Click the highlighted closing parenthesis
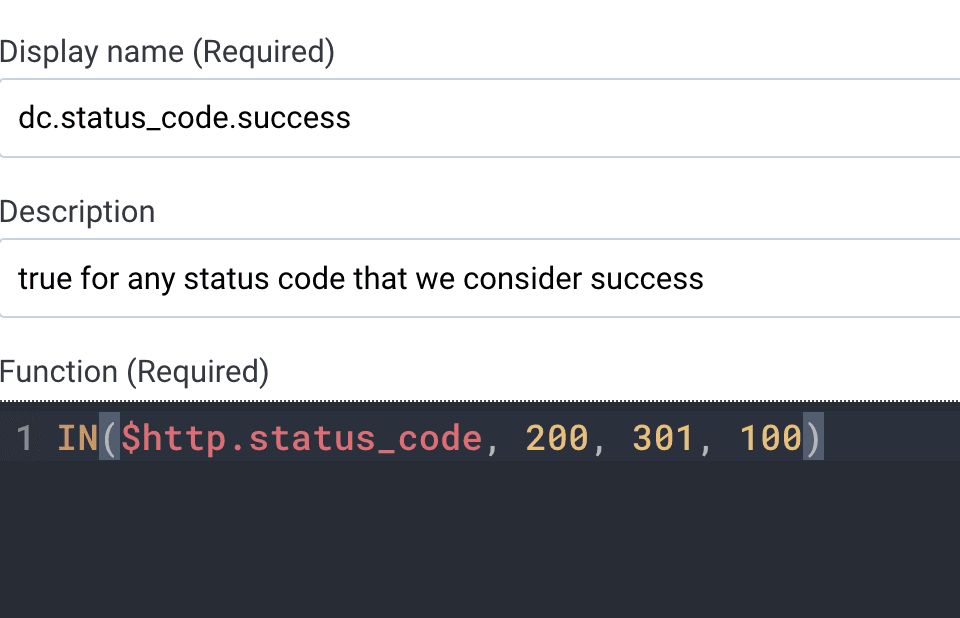 coord(813,439)
